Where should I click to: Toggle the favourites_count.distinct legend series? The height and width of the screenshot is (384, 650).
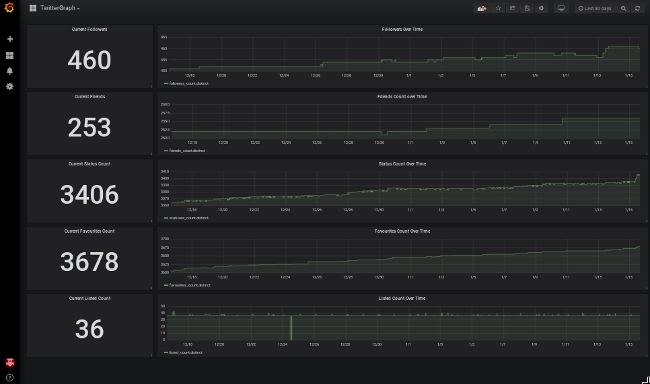pos(190,285)
